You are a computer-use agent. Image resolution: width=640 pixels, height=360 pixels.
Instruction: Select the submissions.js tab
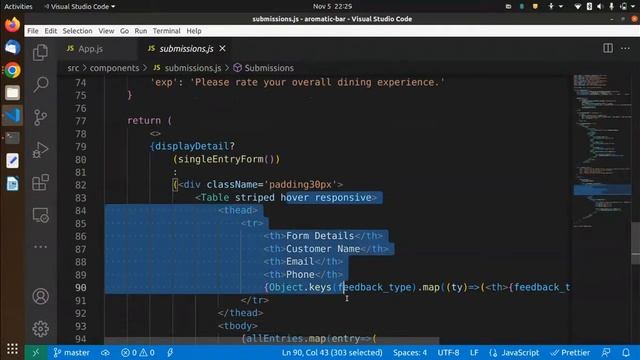[186, 49]
